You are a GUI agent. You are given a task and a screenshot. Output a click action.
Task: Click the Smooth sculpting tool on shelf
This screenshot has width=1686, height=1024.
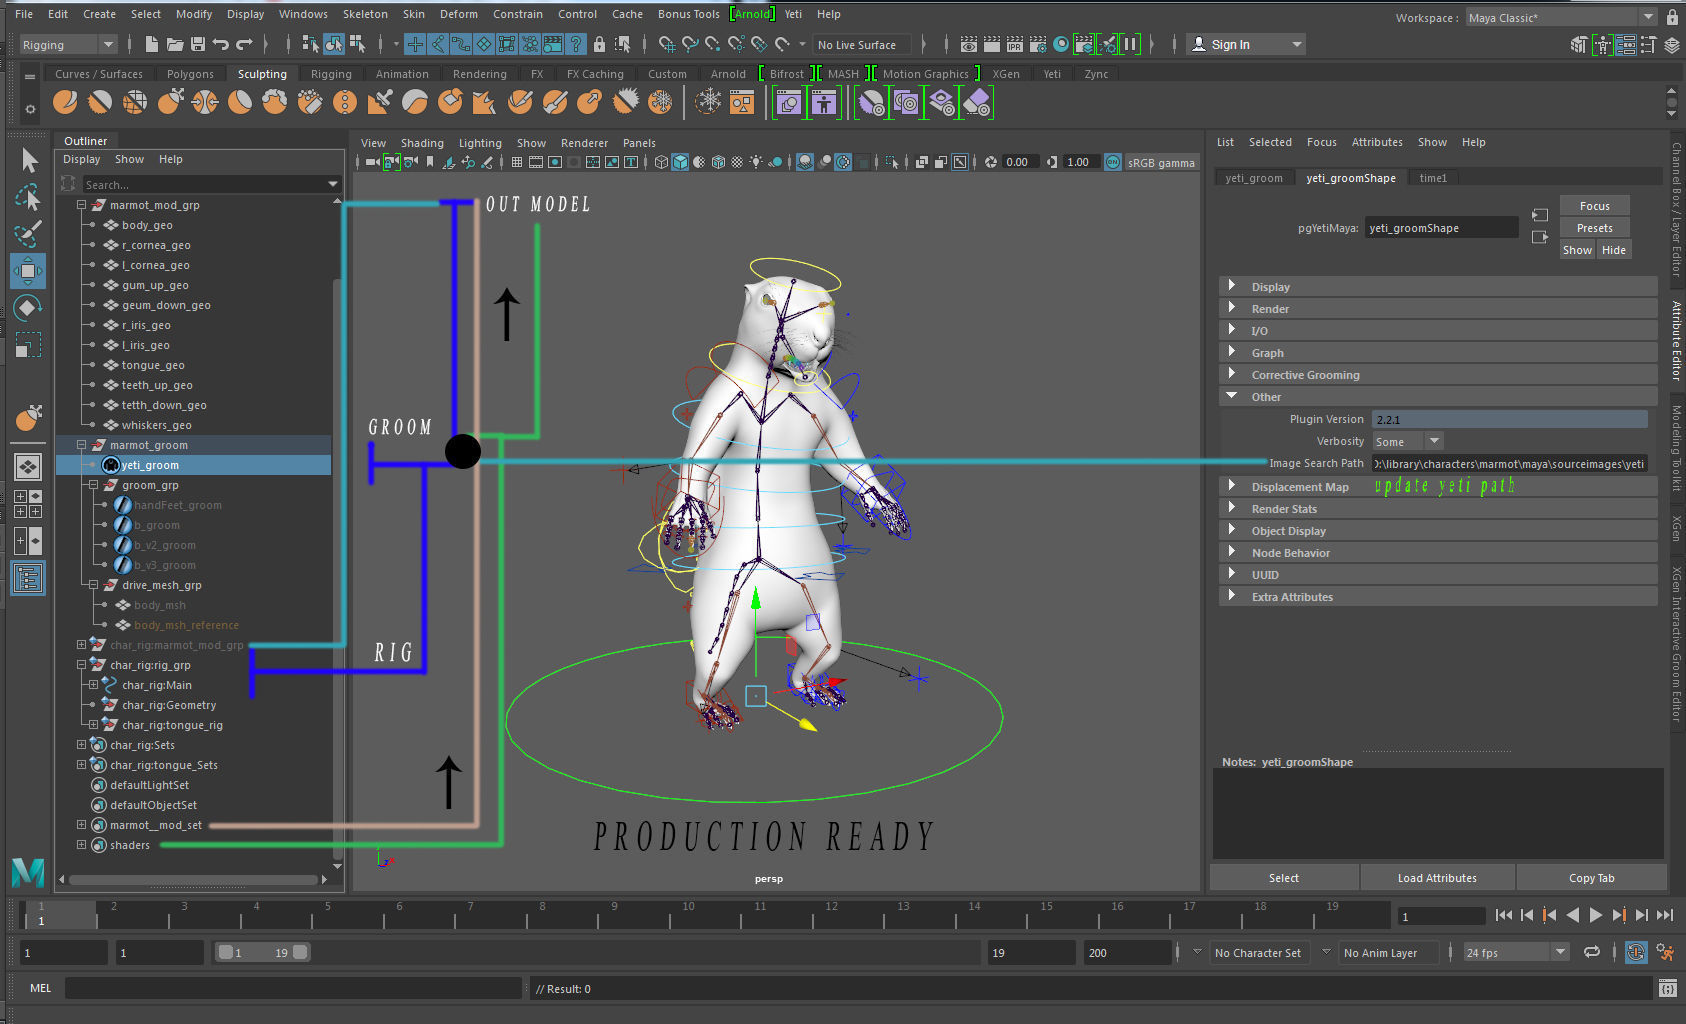tap(100, 102)
